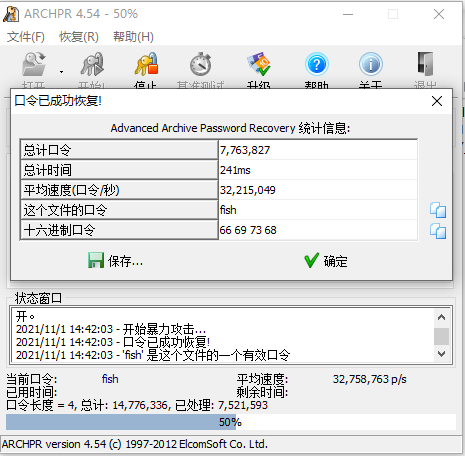Screen dimensions: 465x456
Task: Click the Stop attack icon with lock
Action: tap(146, 64)
